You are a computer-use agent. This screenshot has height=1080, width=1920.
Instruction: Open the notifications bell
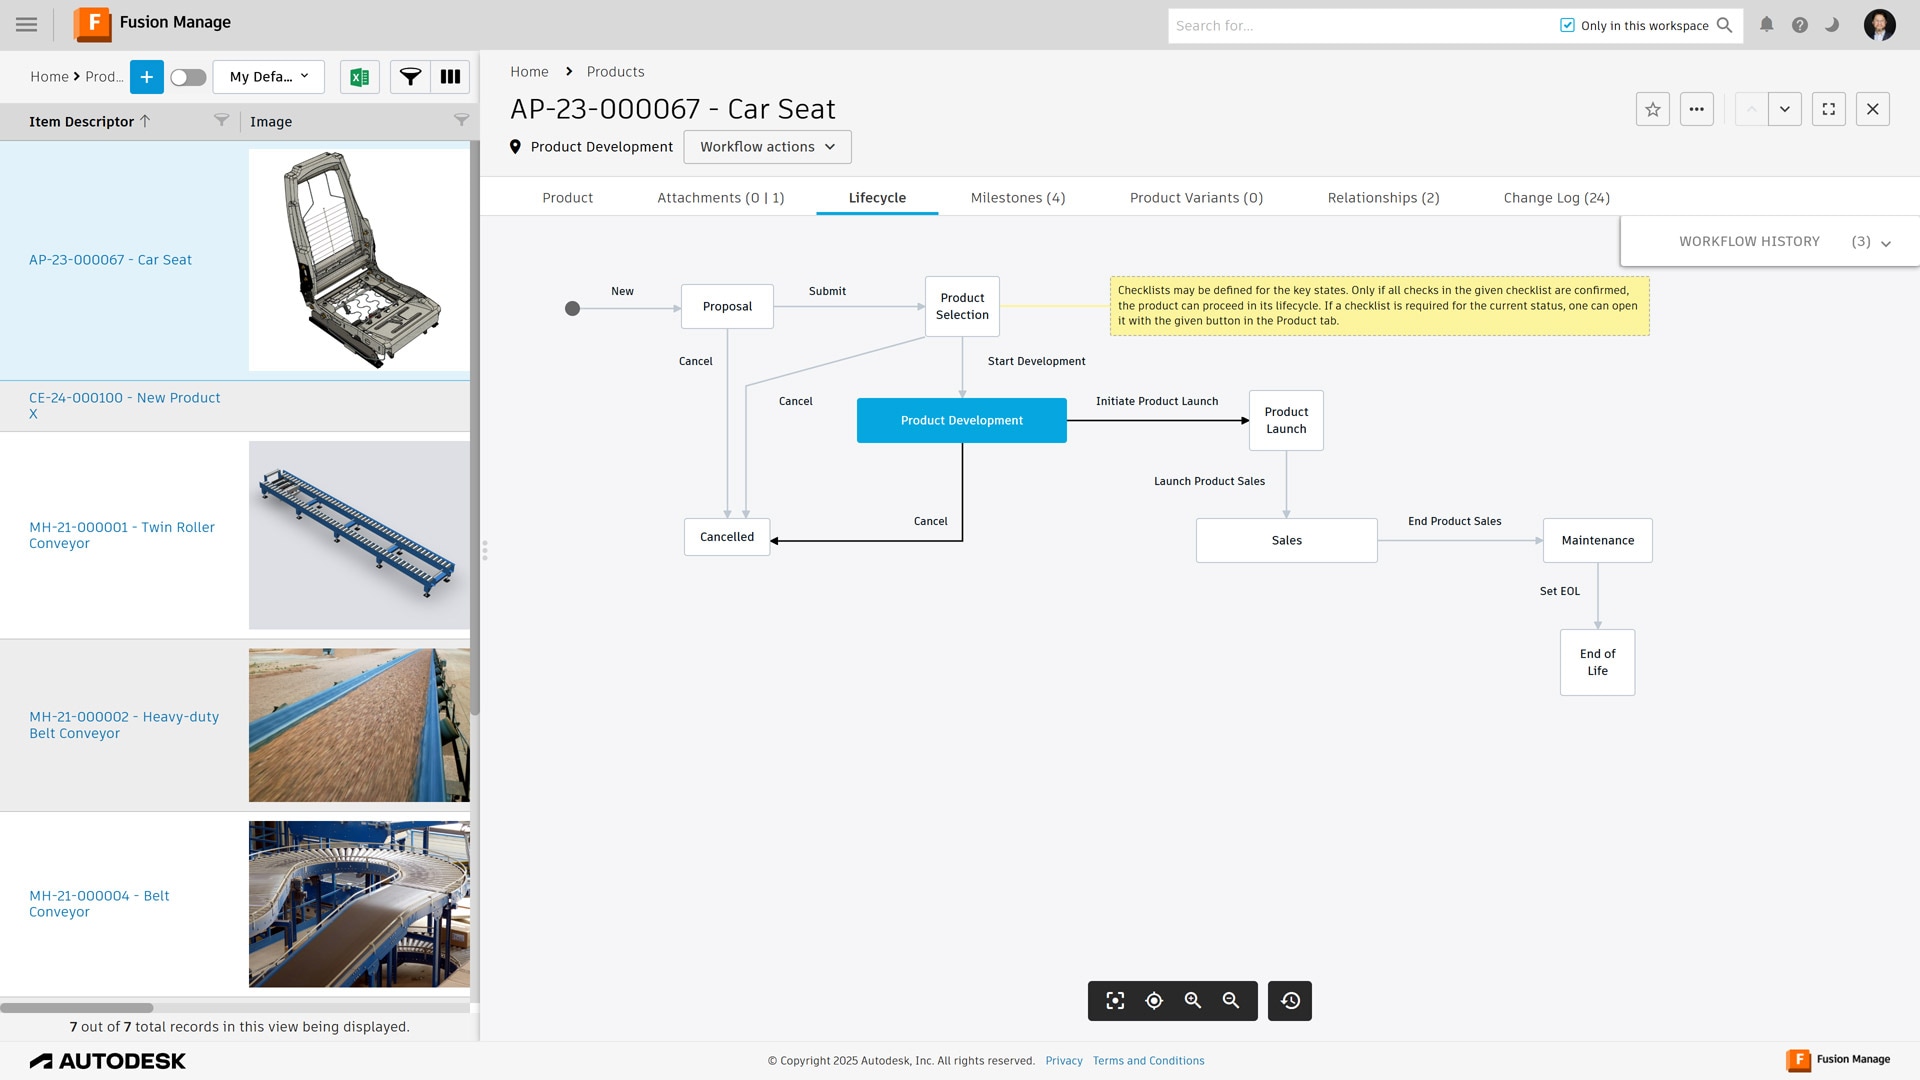click(x=1767, y=25)
